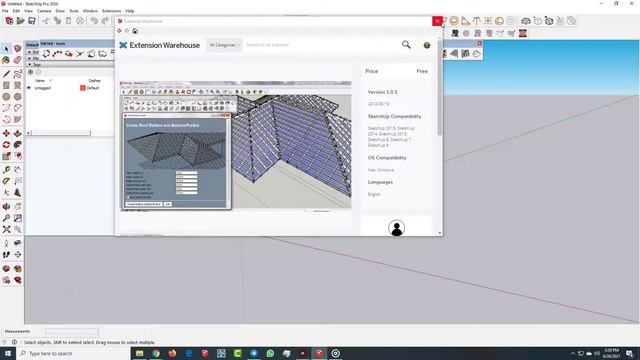Go to Extension Warehouse home page
This screenshot has height=360, width=640.
pyautogui.click(x=135, y=31)
